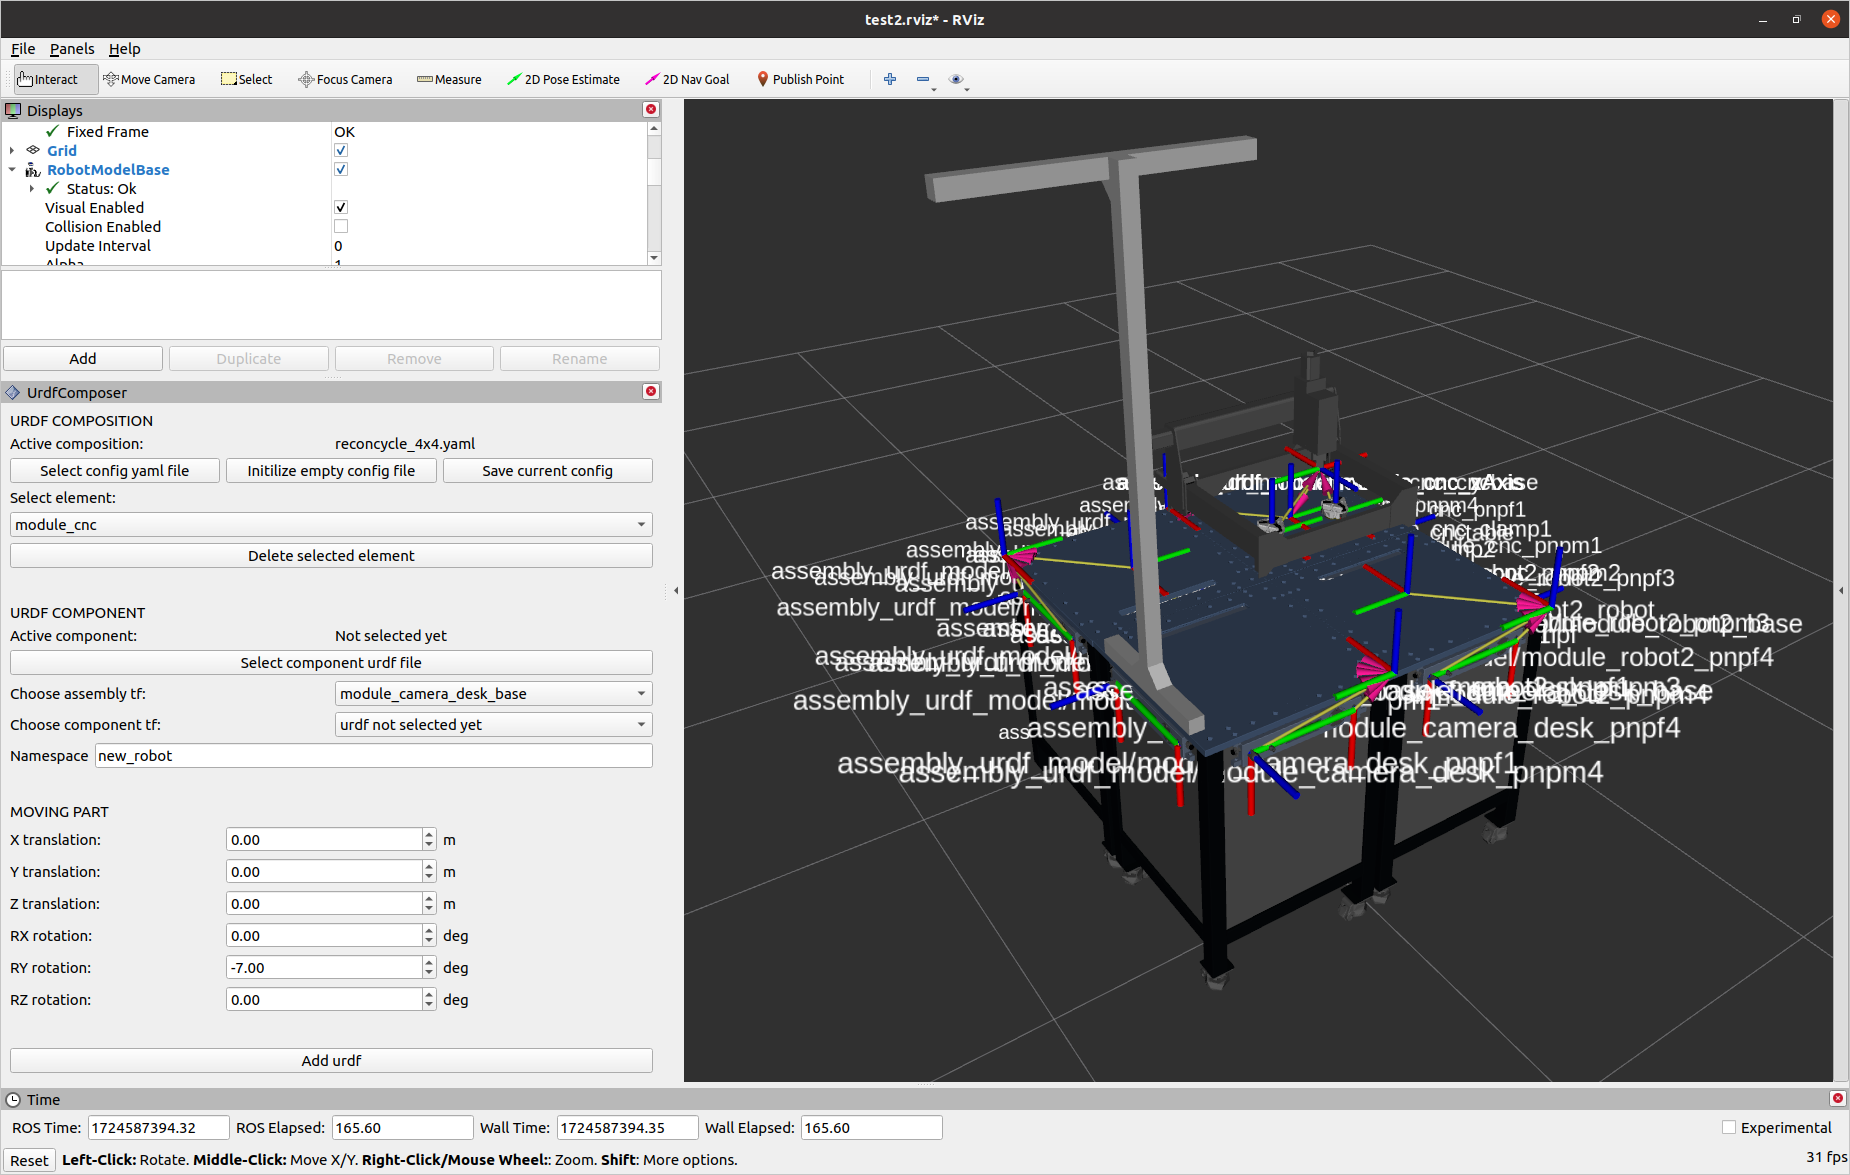
Task: Decrease the Z translation value stepper
Action: pyautogui.click(x=429, y=909)
